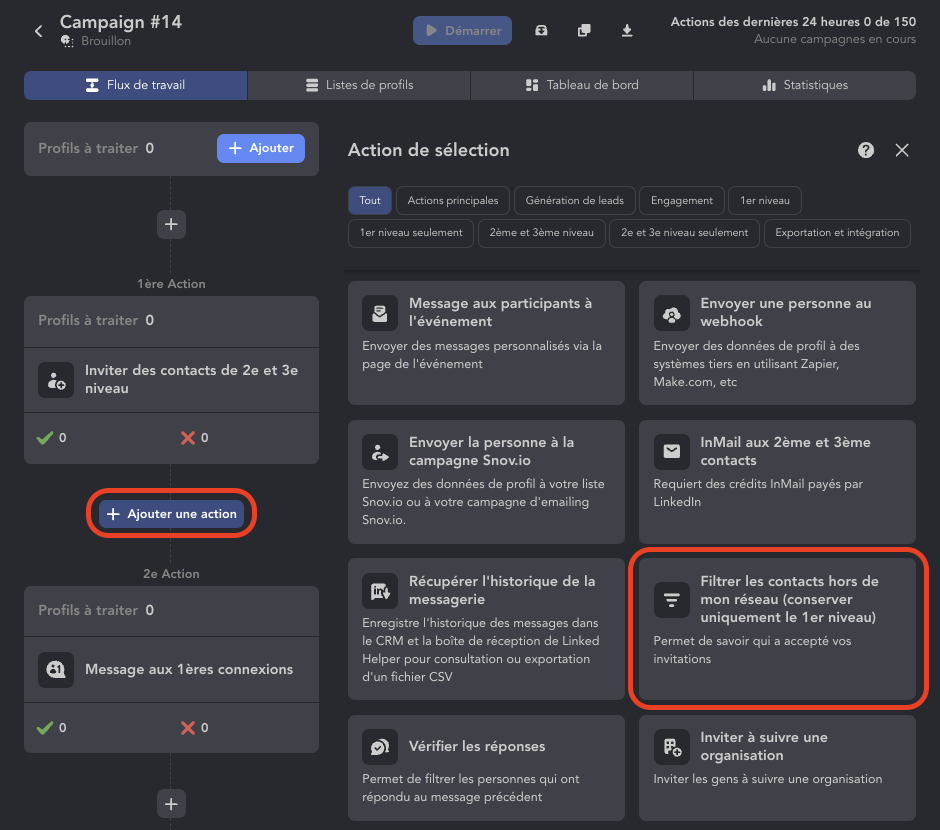Click the blue Ajouter button
940x830 pixels.
261,148
